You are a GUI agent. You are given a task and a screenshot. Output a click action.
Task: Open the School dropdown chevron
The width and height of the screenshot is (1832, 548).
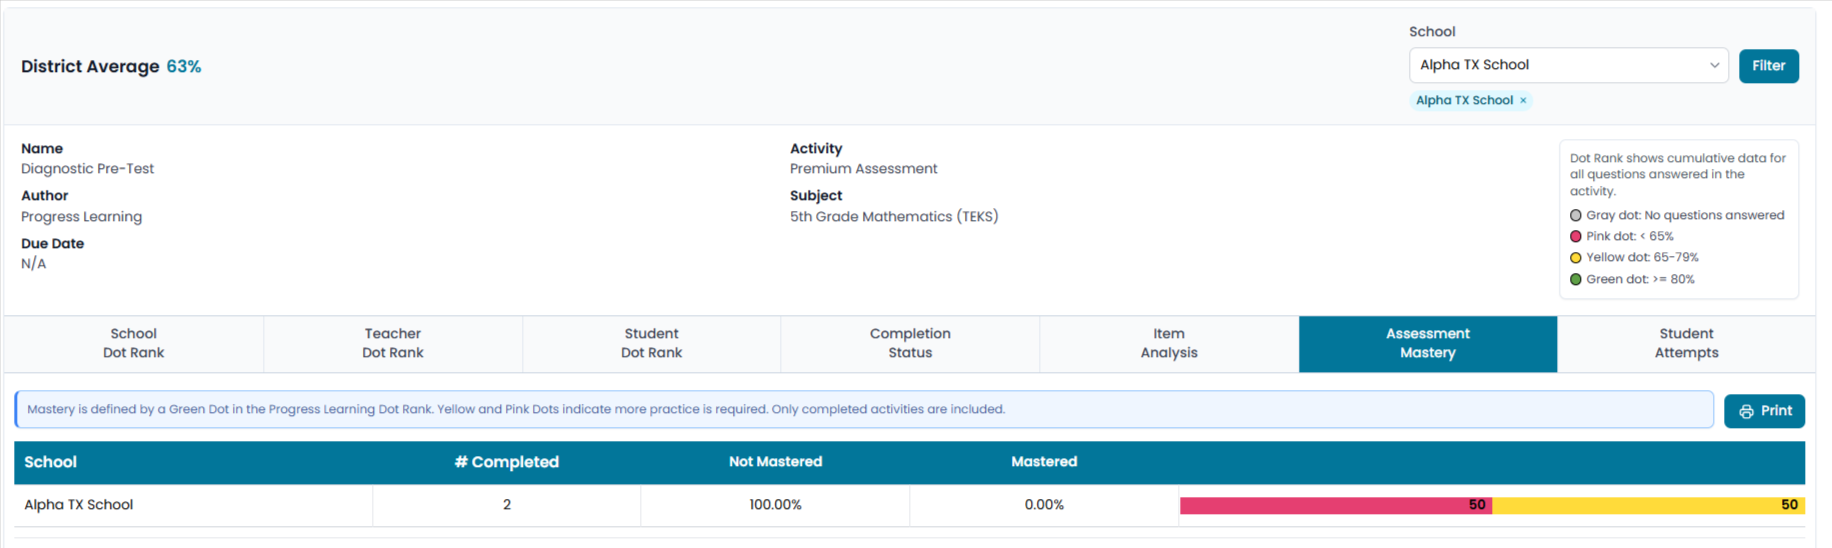pos(1714,65)
